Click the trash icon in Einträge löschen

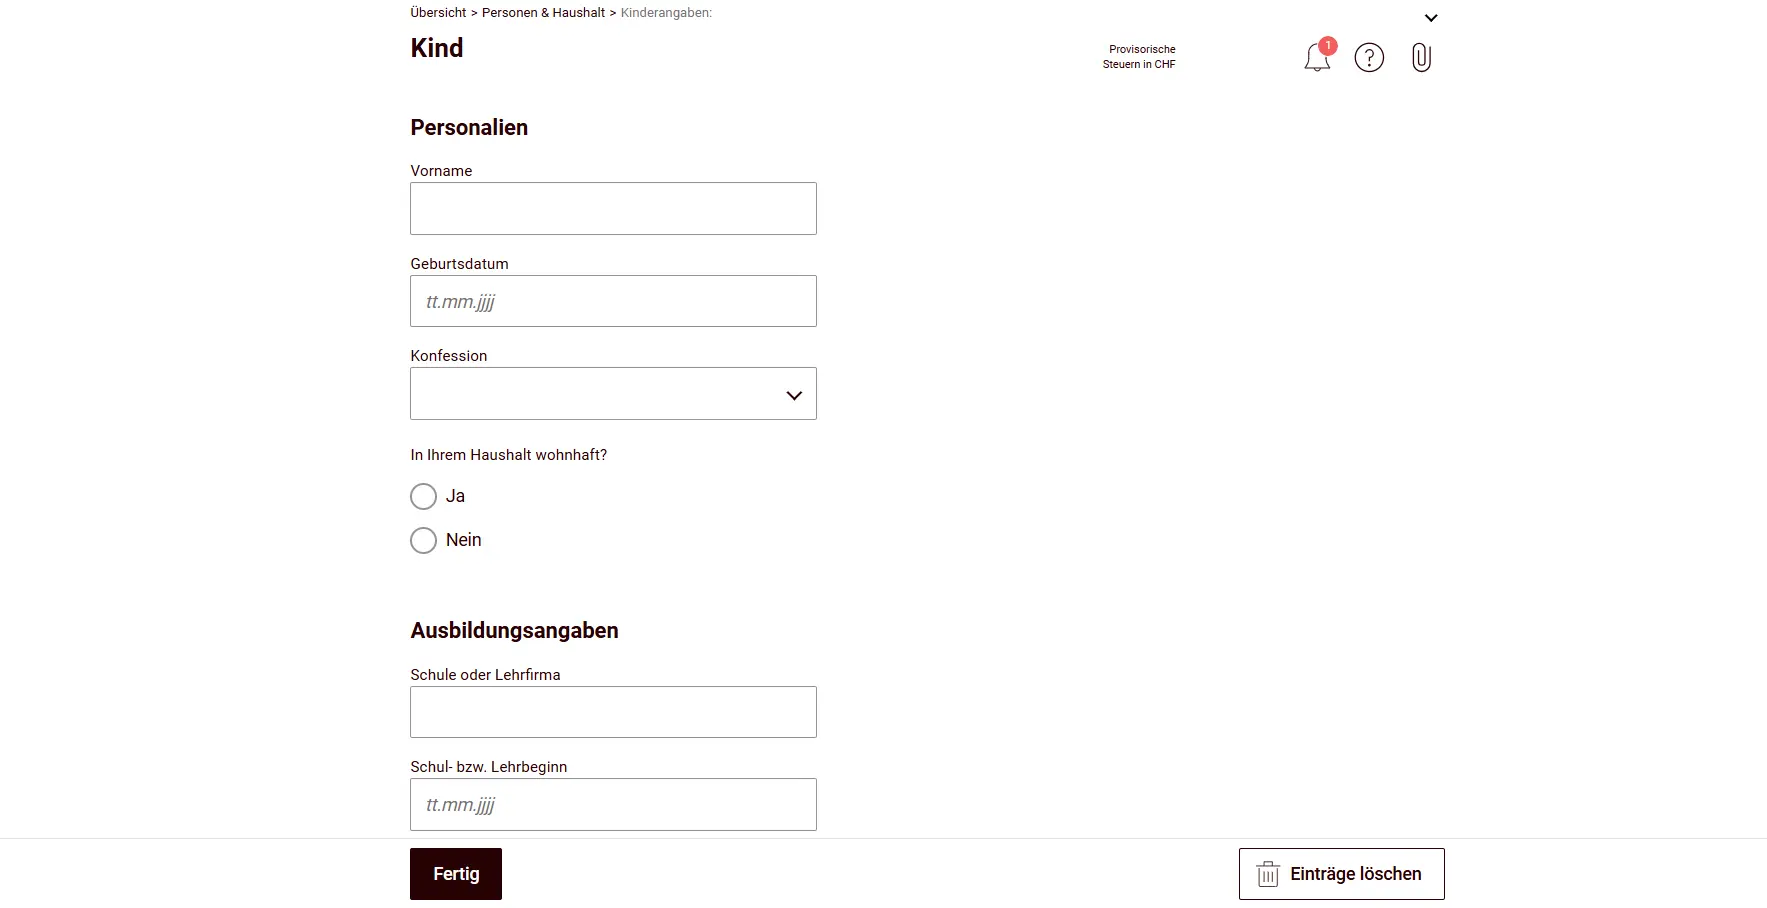coord(1267,873)
